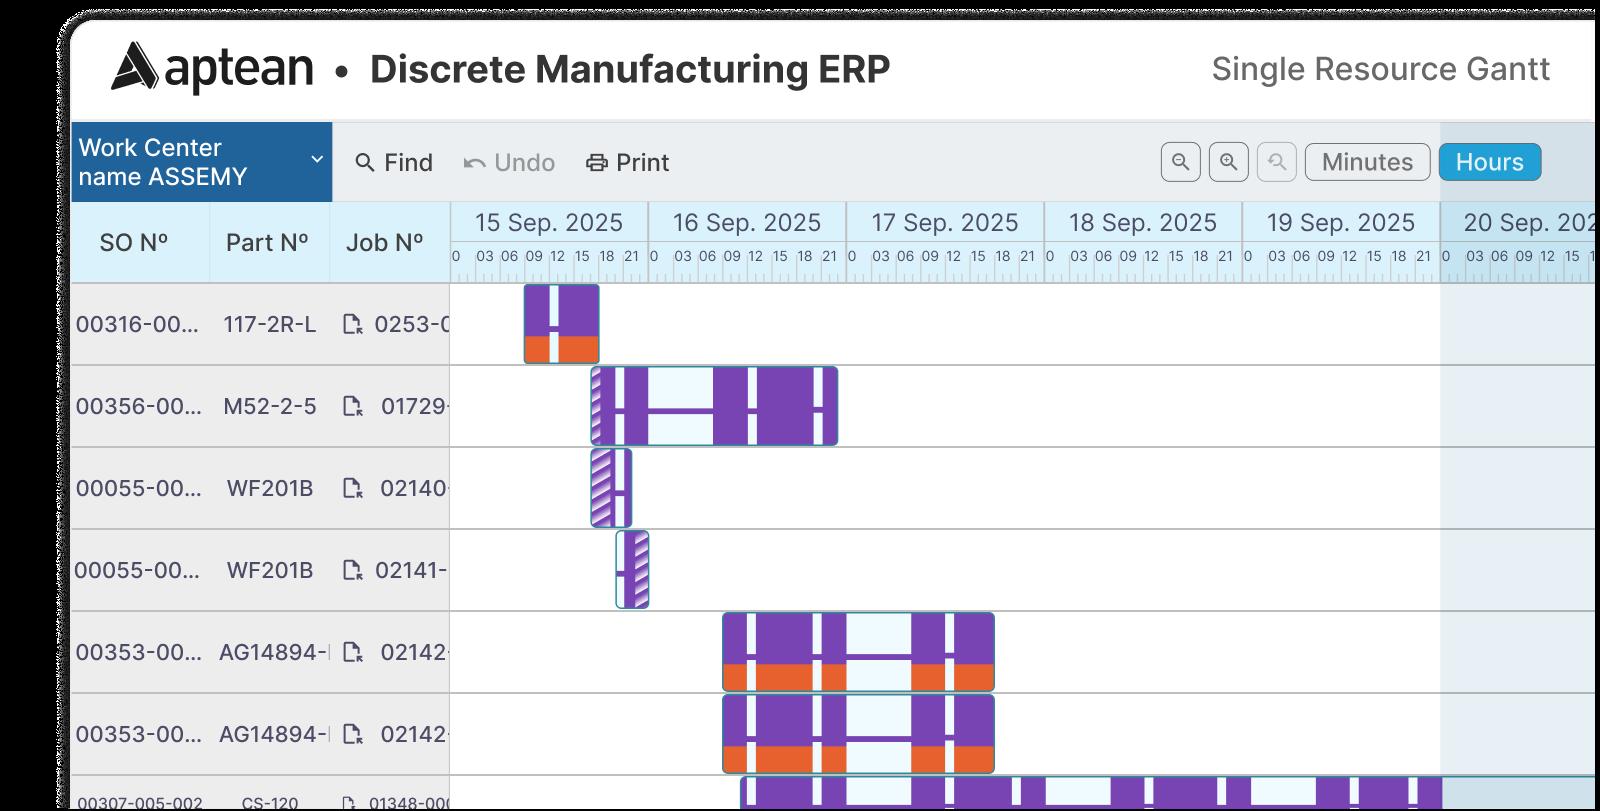Select the Gantt bar for part CS-120
1600x811 pixels.
click(x=1168, y=794)
